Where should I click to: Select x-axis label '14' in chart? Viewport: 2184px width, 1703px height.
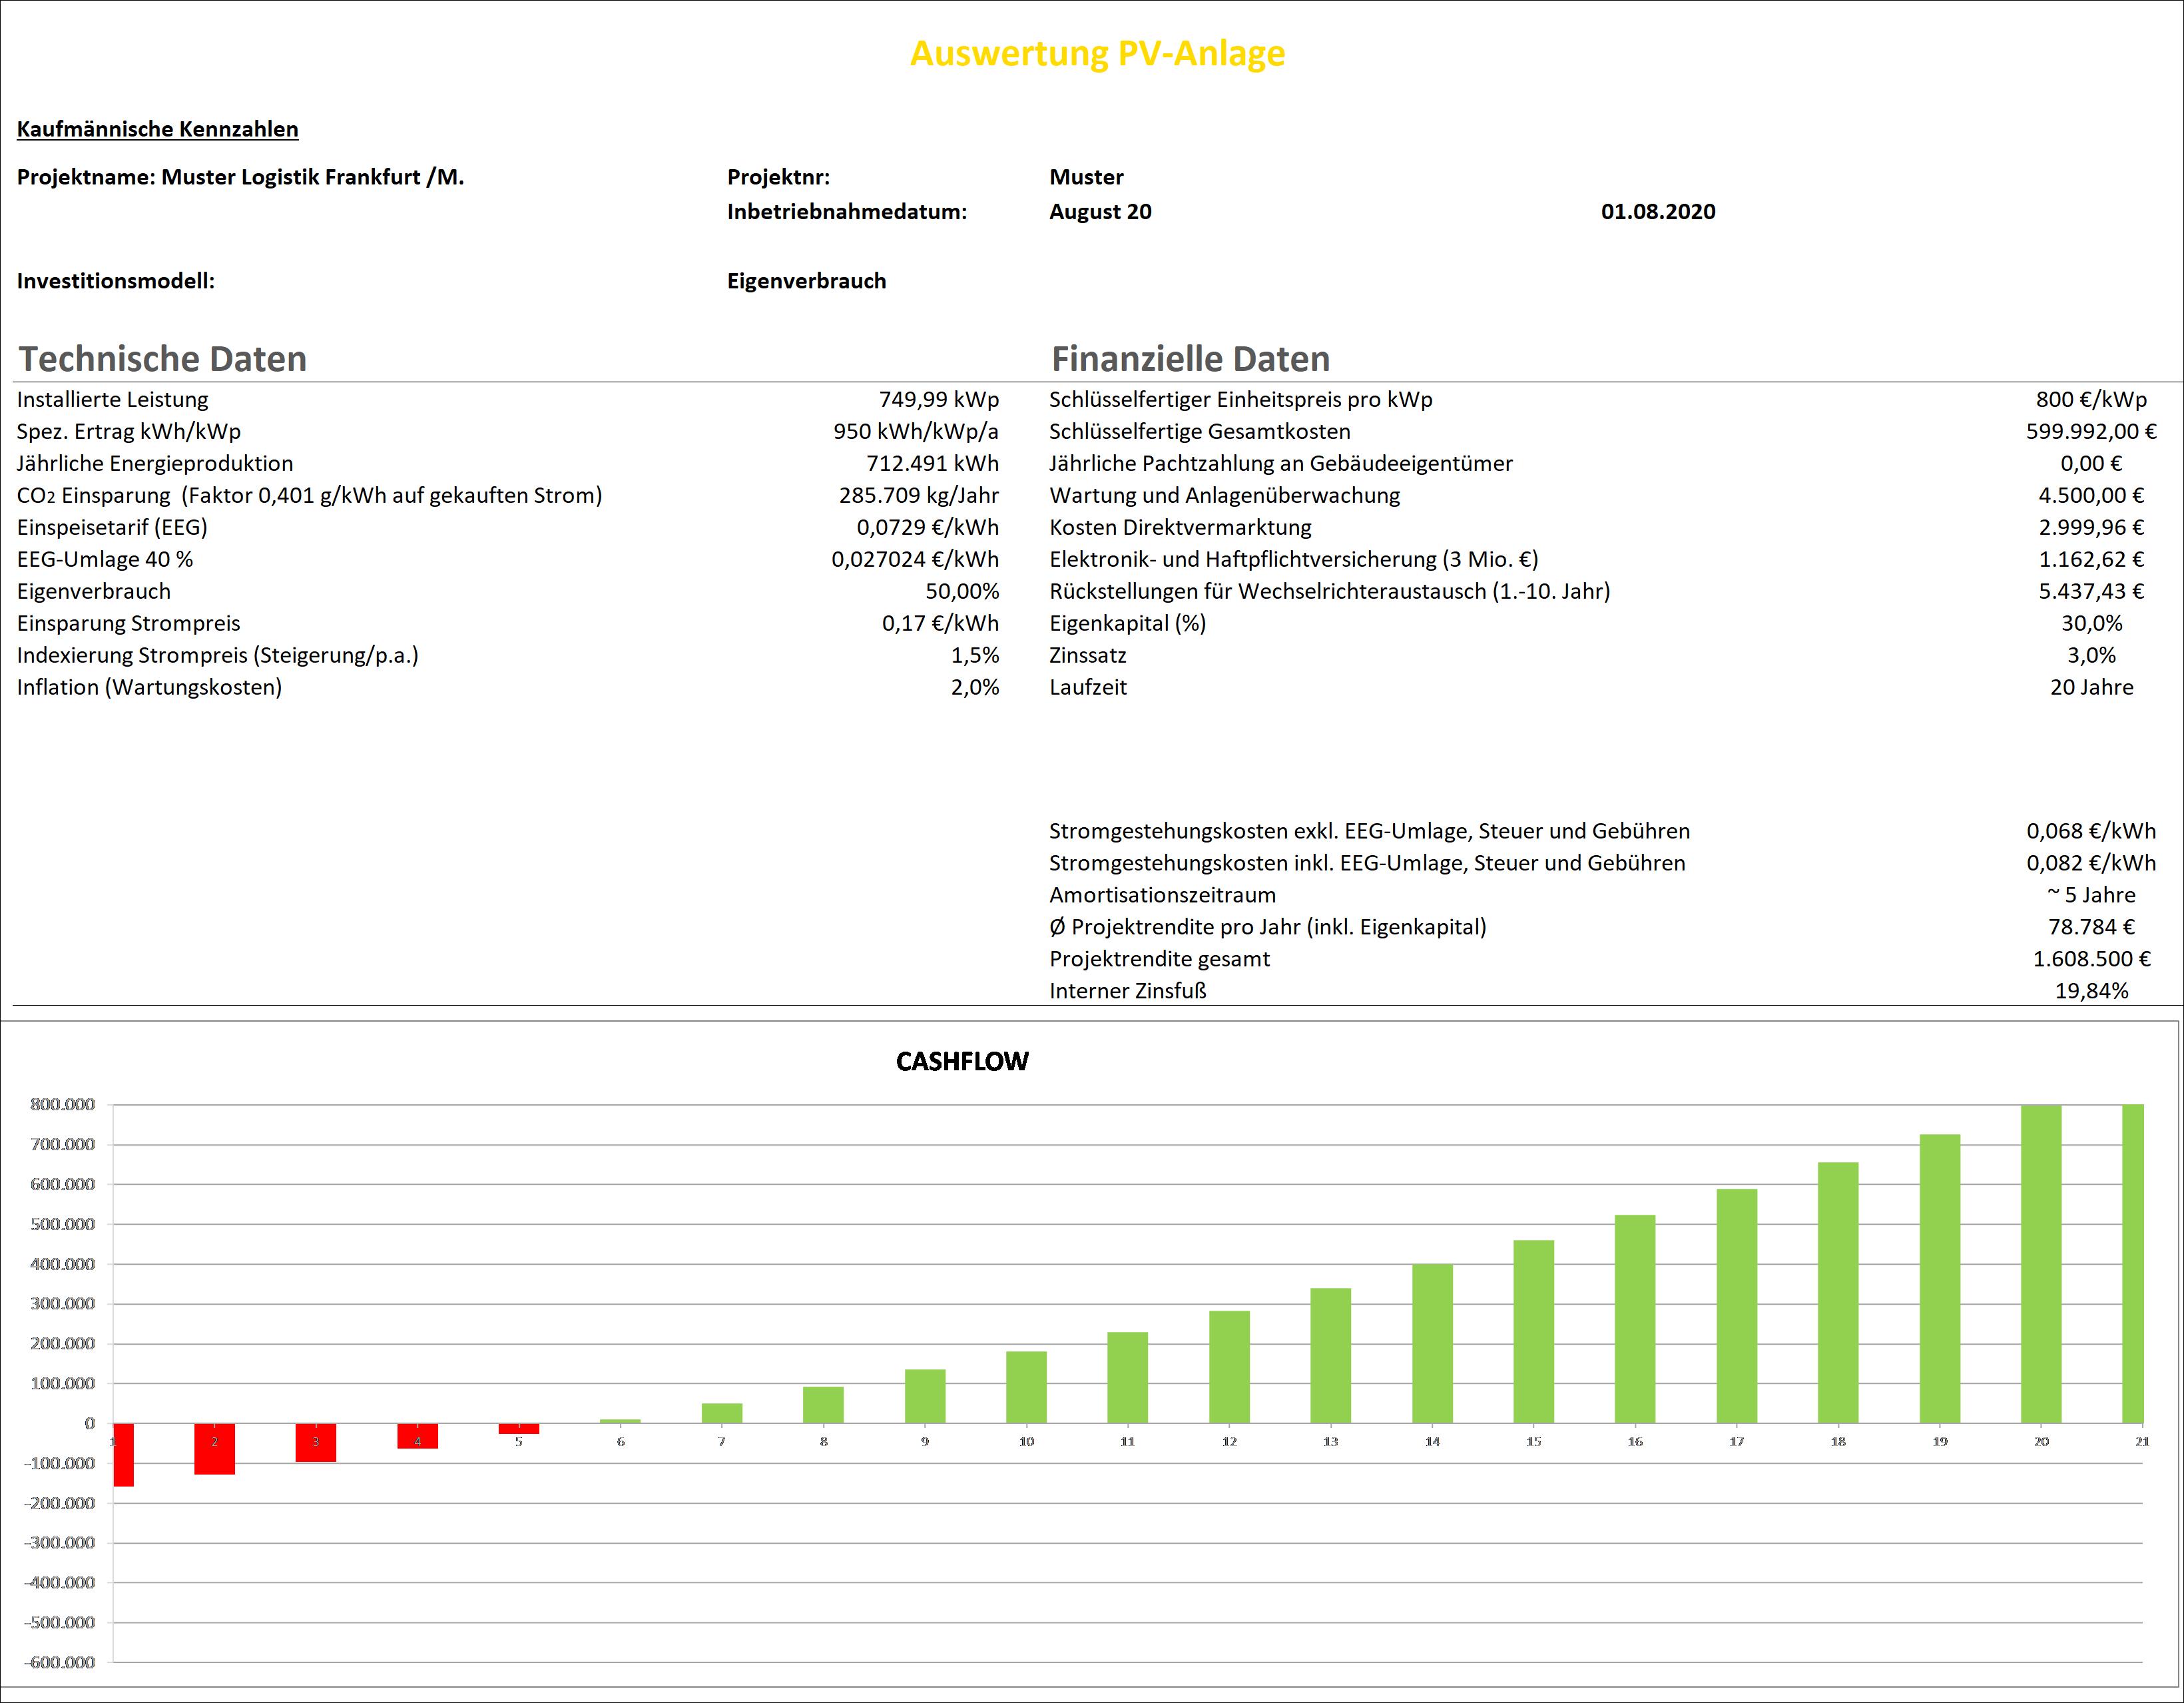click(1432, 1441)
